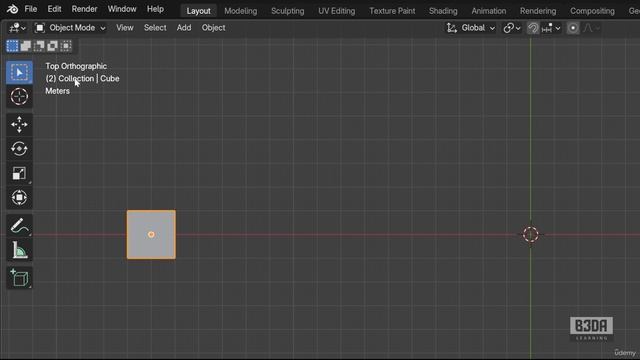
Task: Activate the Move tool
Action: (19, 124)
